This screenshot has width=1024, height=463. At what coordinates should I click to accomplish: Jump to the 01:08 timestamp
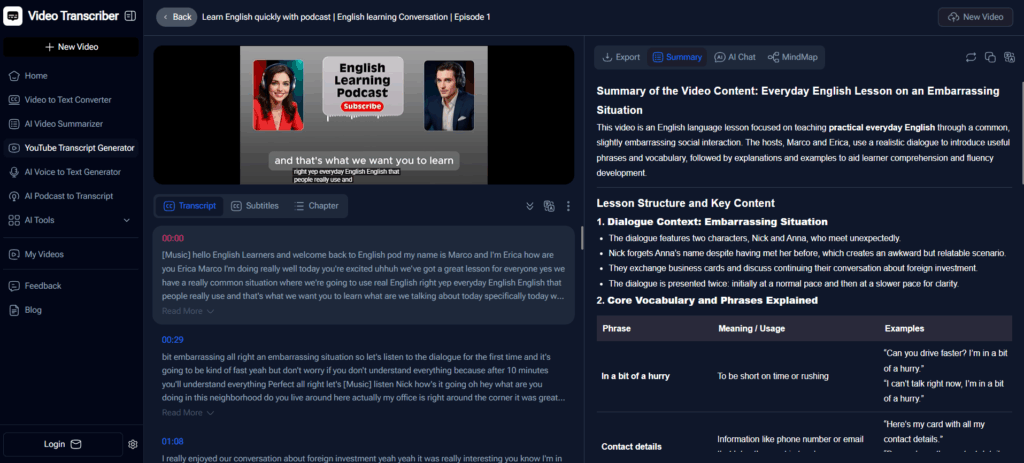coord(173,441)
